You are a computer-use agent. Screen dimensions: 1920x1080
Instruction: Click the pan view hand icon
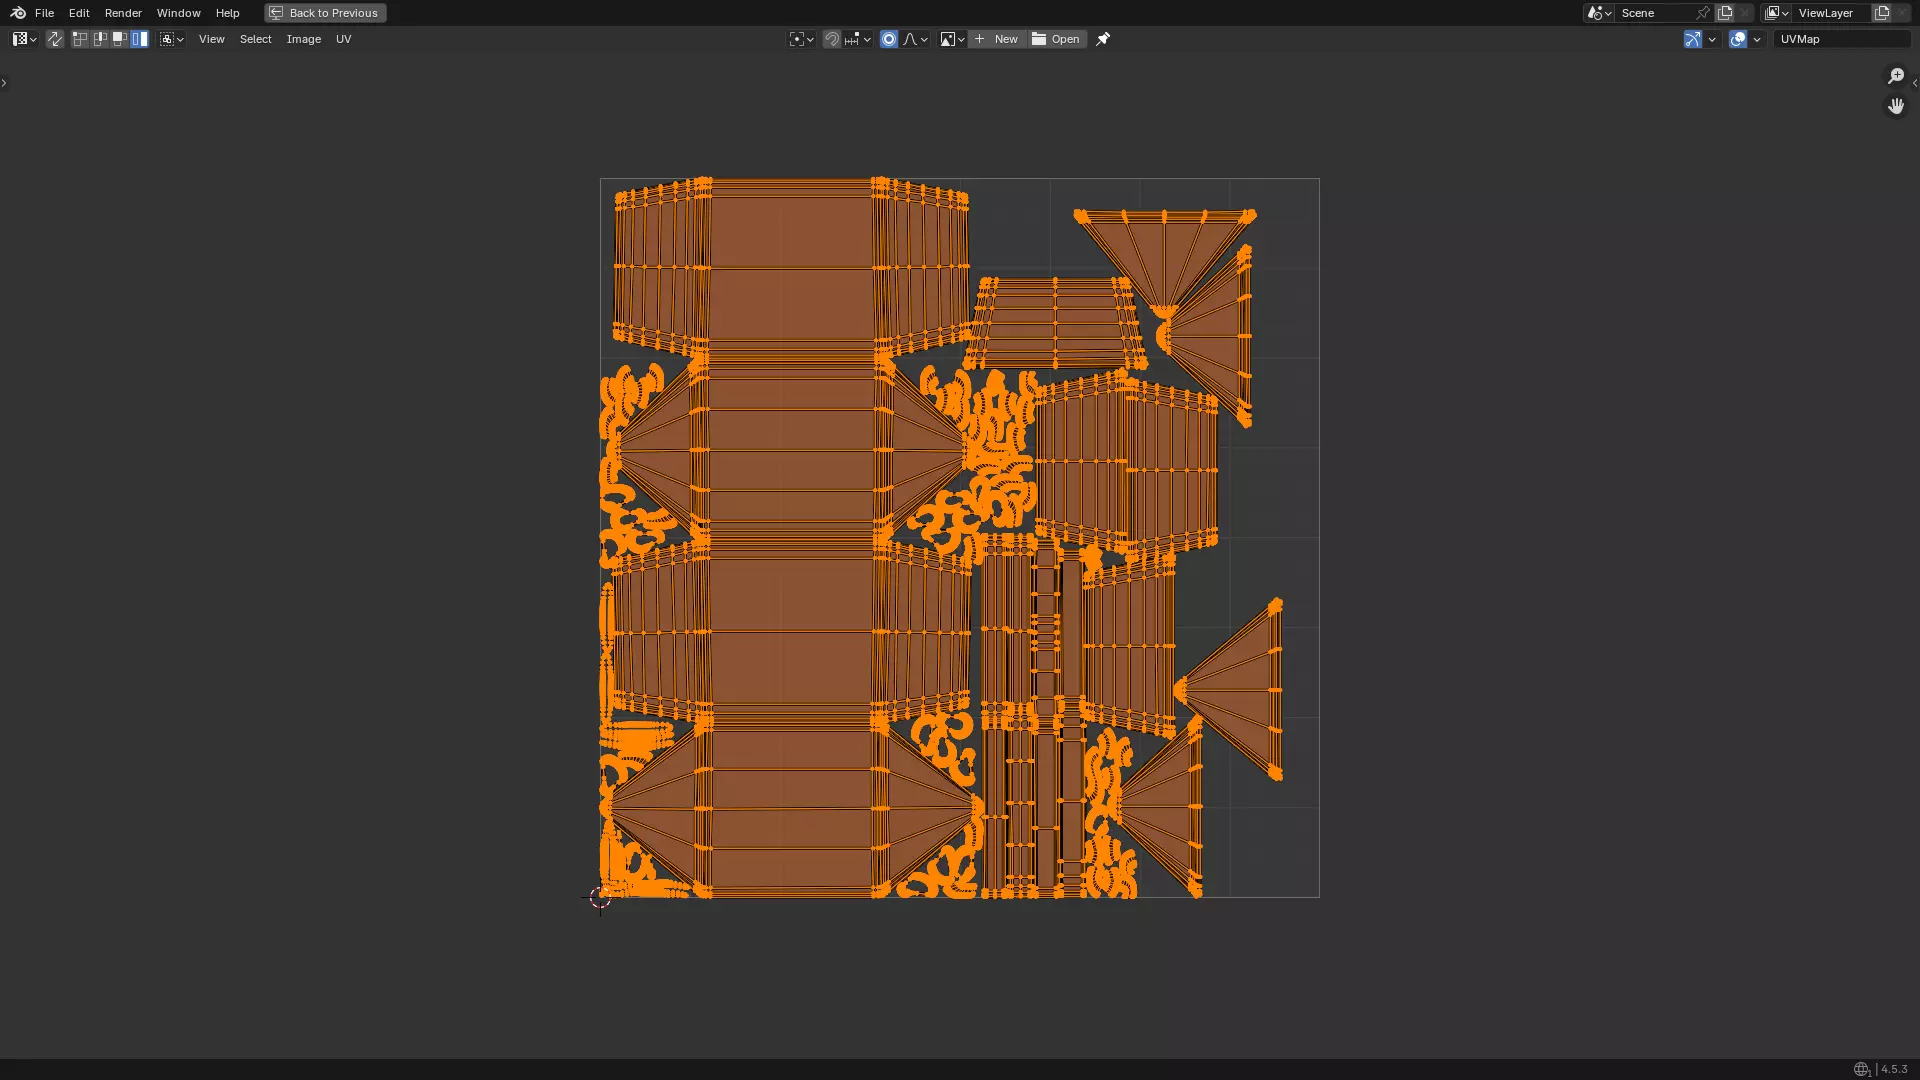[1895, 106]
